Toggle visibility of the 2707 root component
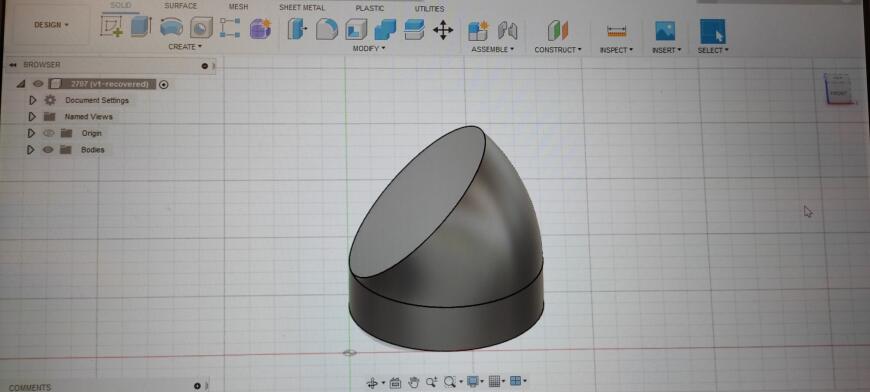The height and width of the screenshot is (392, 870). [38, 84]
